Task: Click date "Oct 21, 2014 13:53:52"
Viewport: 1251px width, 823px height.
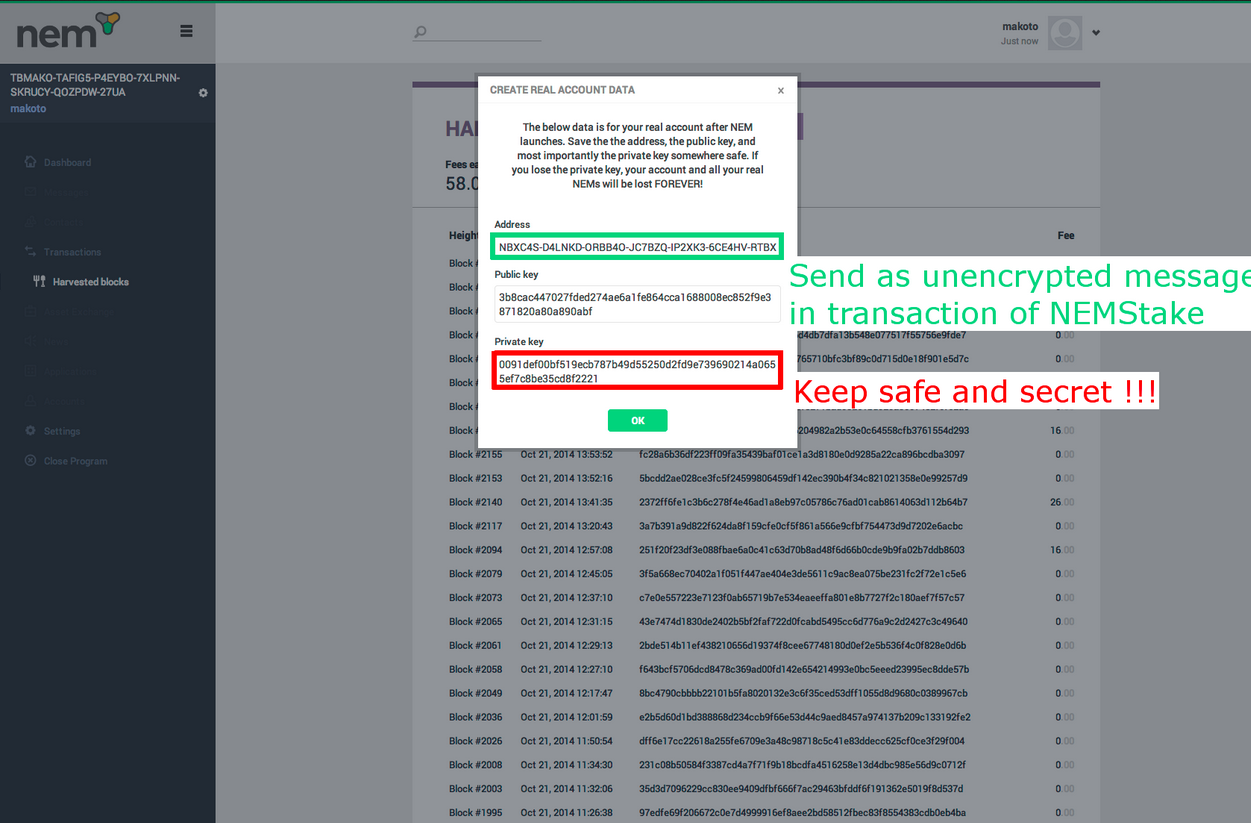Action: (x=566, y=455)
